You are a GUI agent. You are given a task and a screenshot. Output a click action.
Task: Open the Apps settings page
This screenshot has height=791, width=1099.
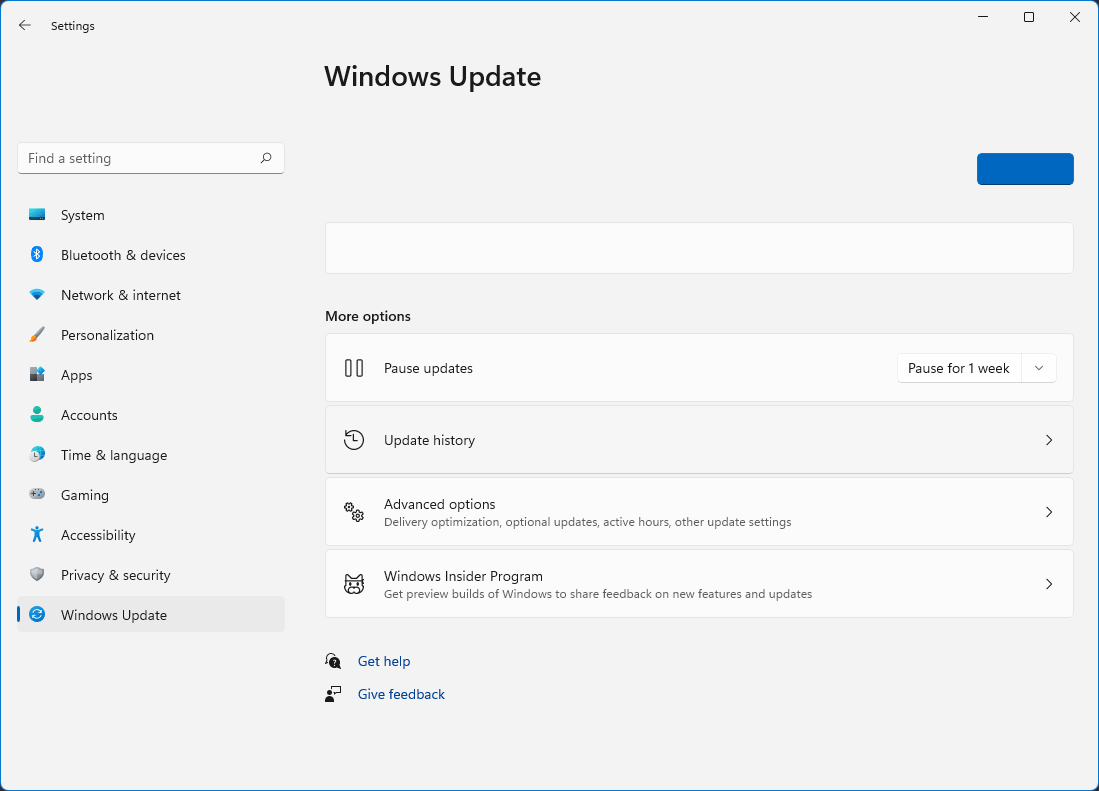[x=77, y=375]
